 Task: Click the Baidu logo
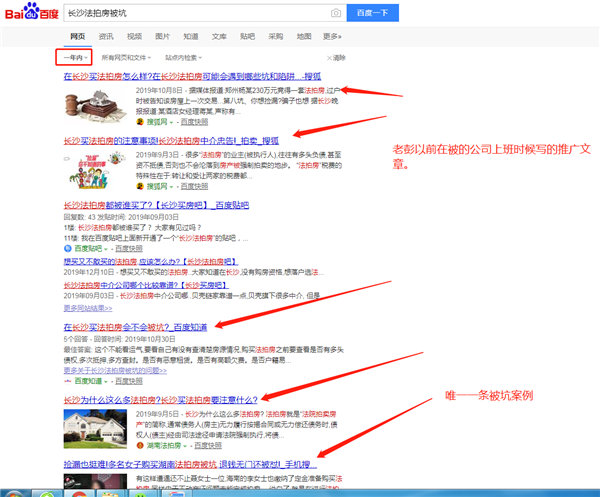30,13
